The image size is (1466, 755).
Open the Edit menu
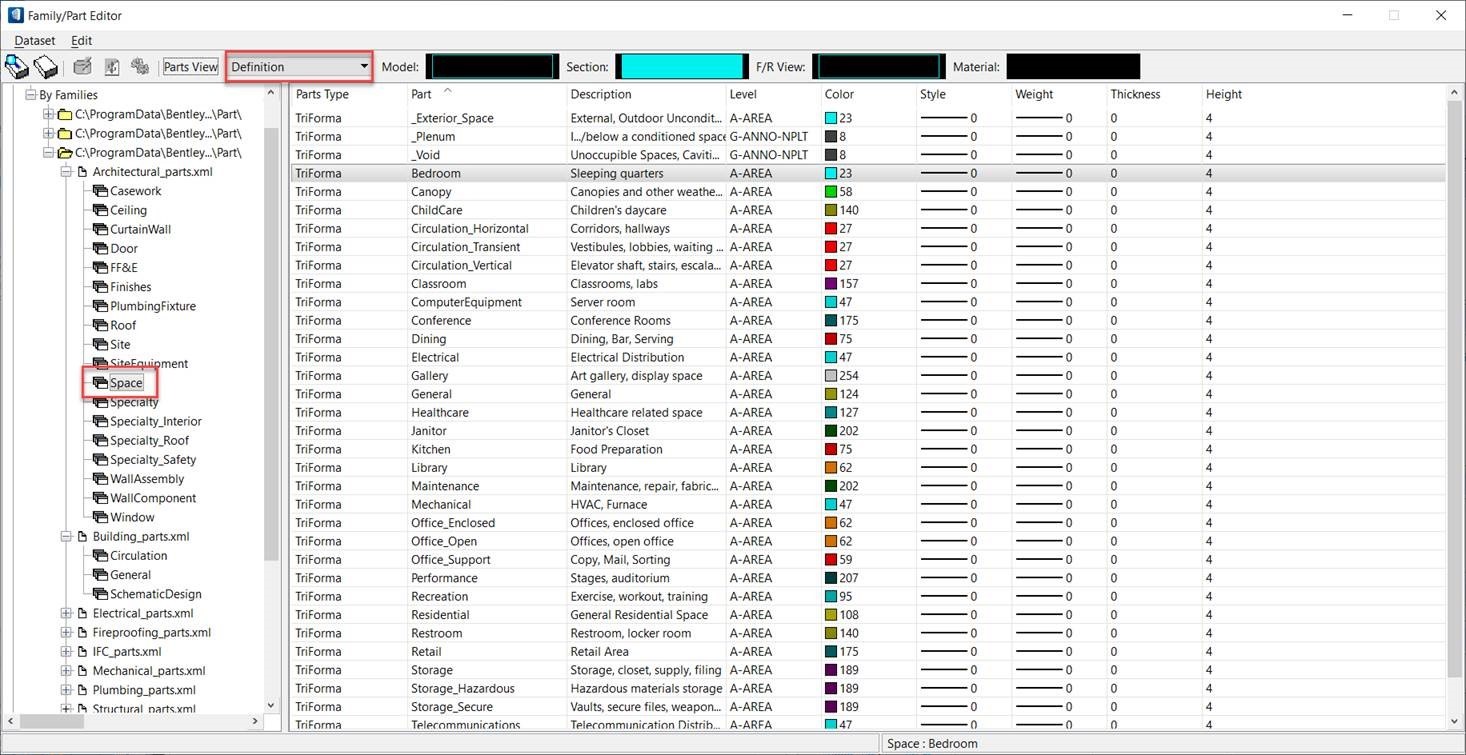point(82,41)
